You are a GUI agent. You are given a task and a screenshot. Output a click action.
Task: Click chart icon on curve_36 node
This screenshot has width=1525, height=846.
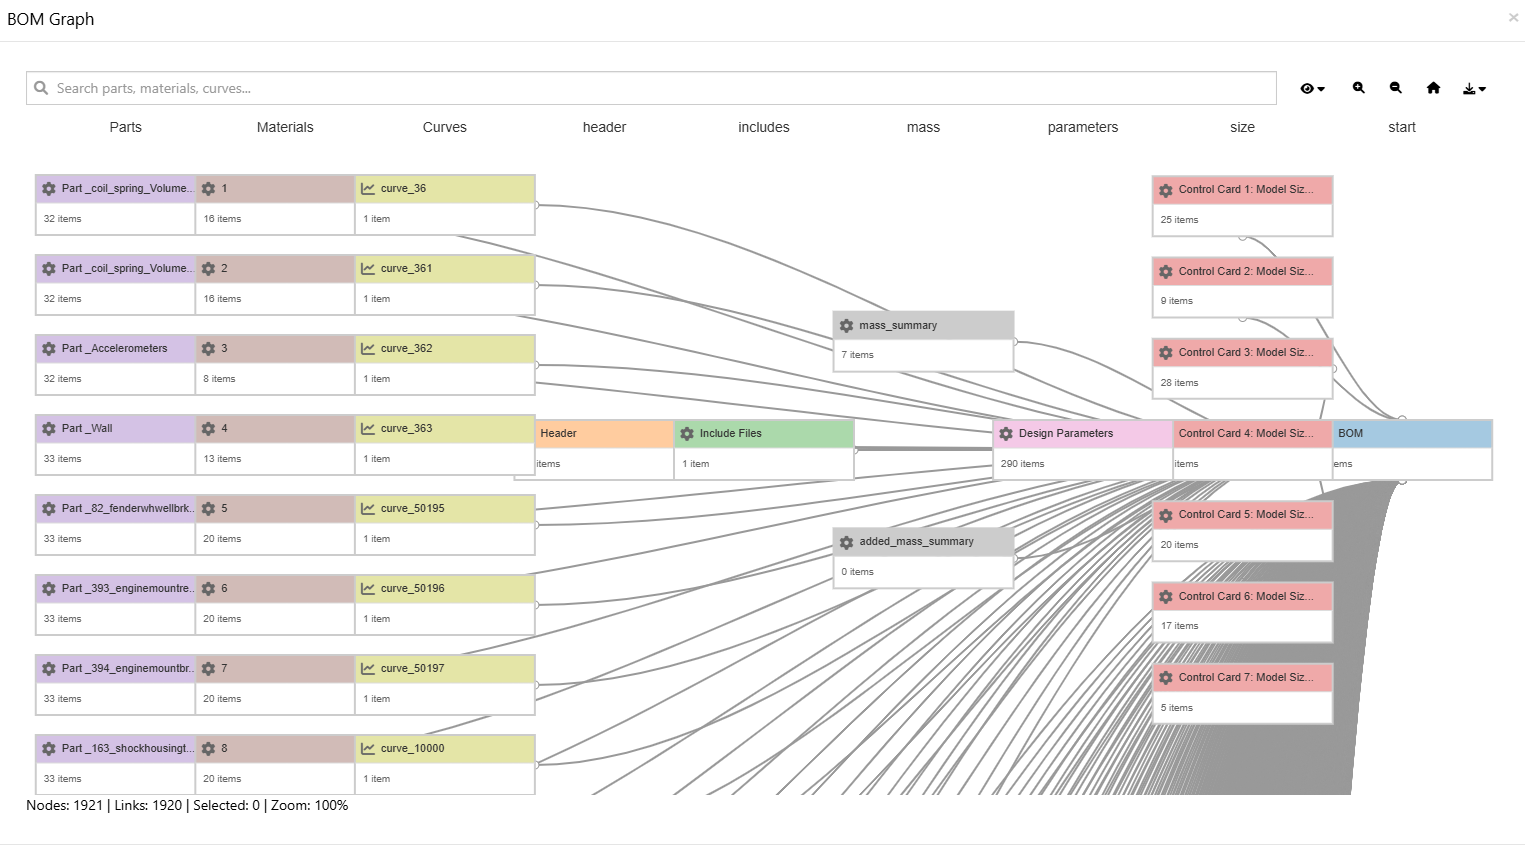click(368, 189)
